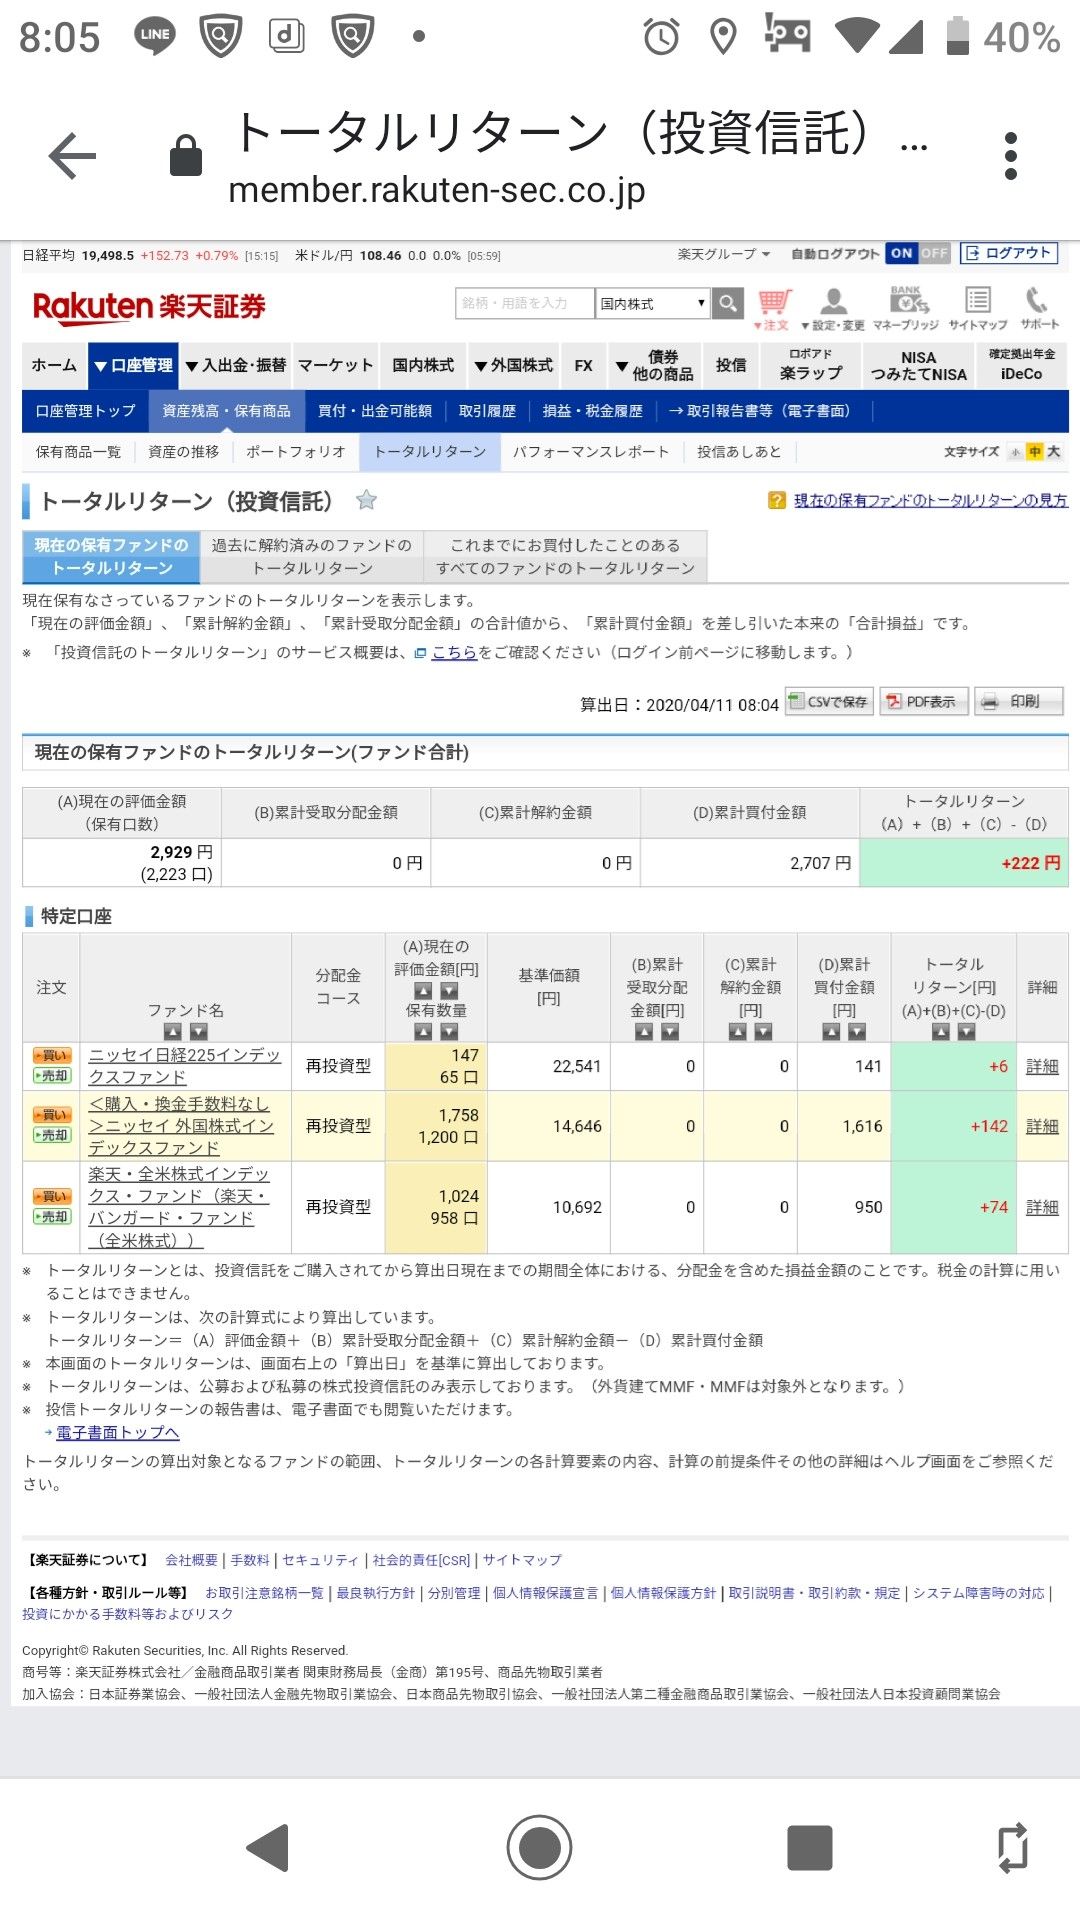1080x1920 pixels.
Task: Tap the browser back arrow
Action: [x=72, y=156]
